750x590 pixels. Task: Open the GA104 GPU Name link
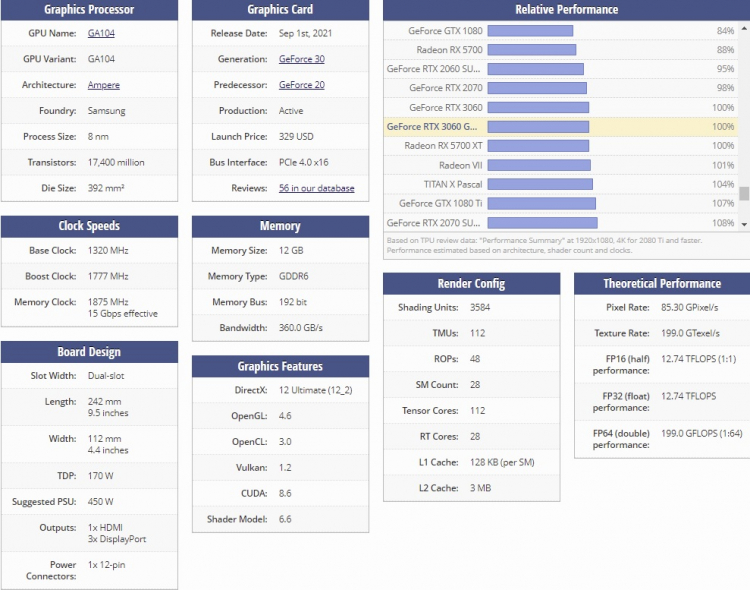[x=100, y=33]
